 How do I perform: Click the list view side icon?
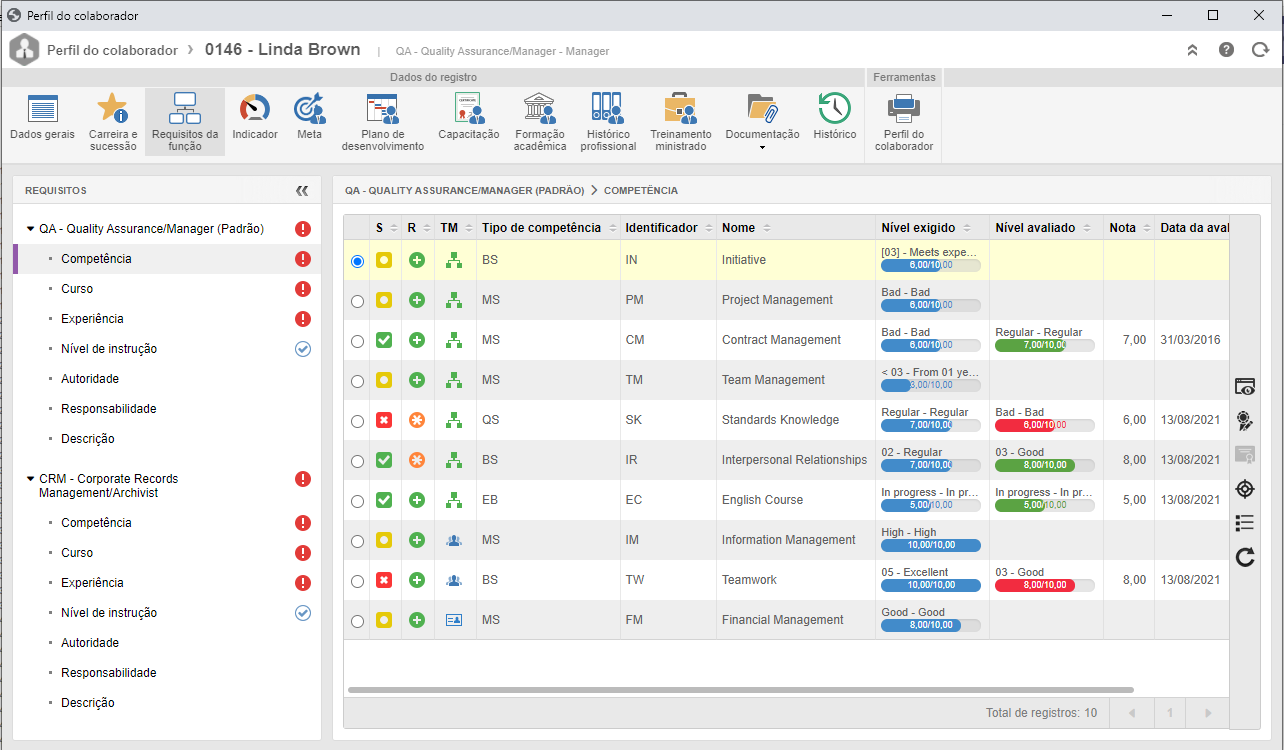pyautogui.click(x=1245, y=523)
